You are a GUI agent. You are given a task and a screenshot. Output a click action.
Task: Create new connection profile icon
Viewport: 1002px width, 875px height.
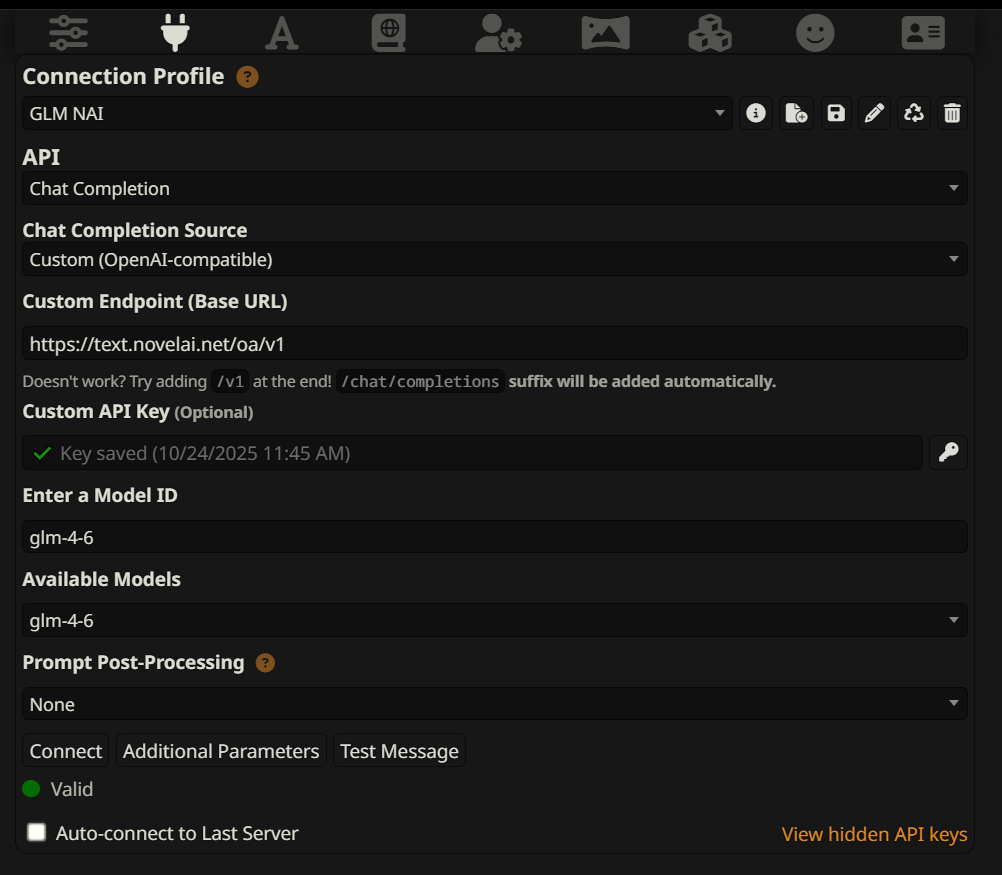[796, 113]
